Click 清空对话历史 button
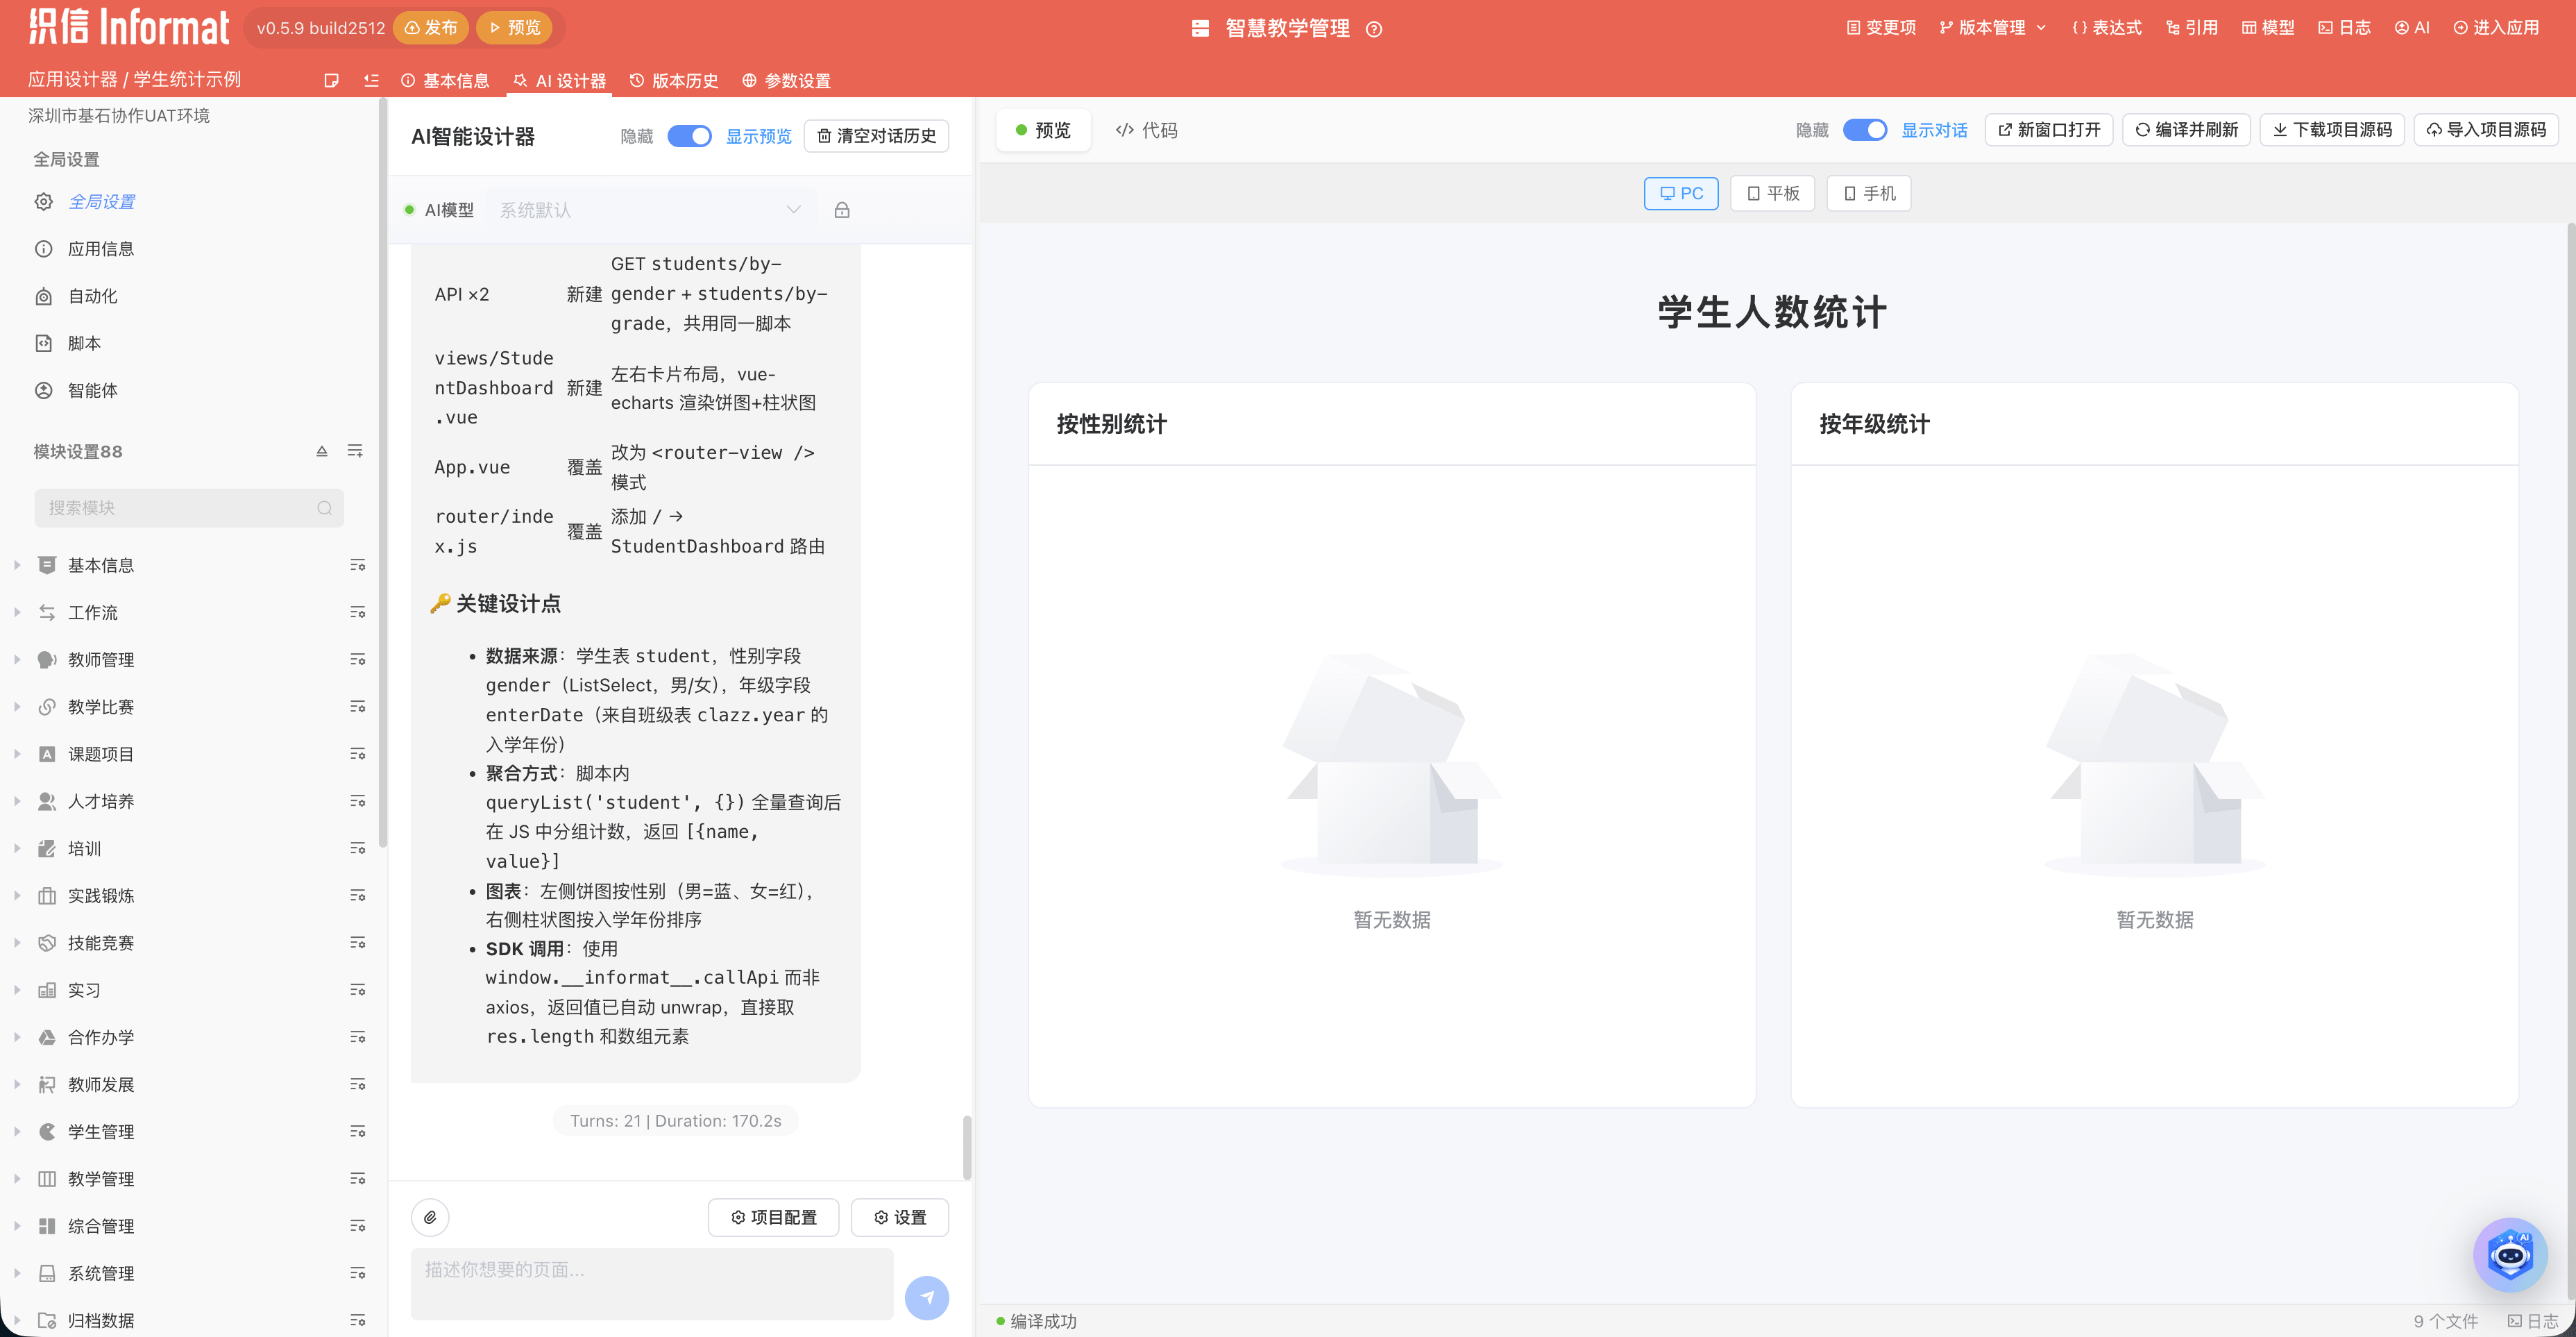2576x1337 pixels. pyautogui.click(x=877, y=136)
